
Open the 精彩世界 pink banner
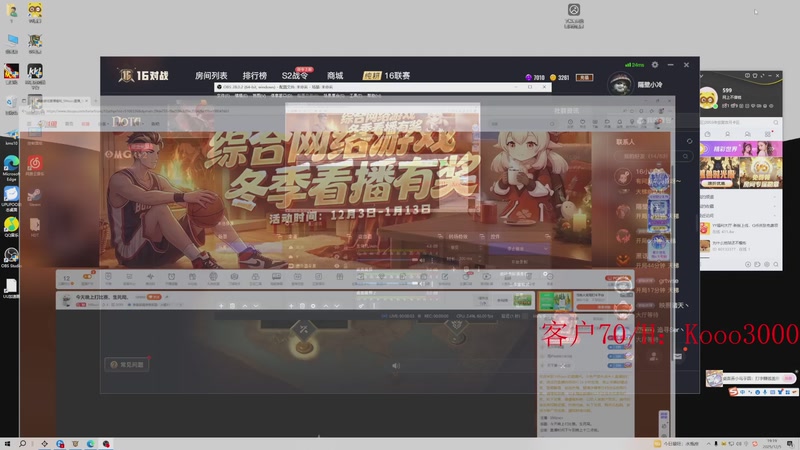(x=741, y=149)
